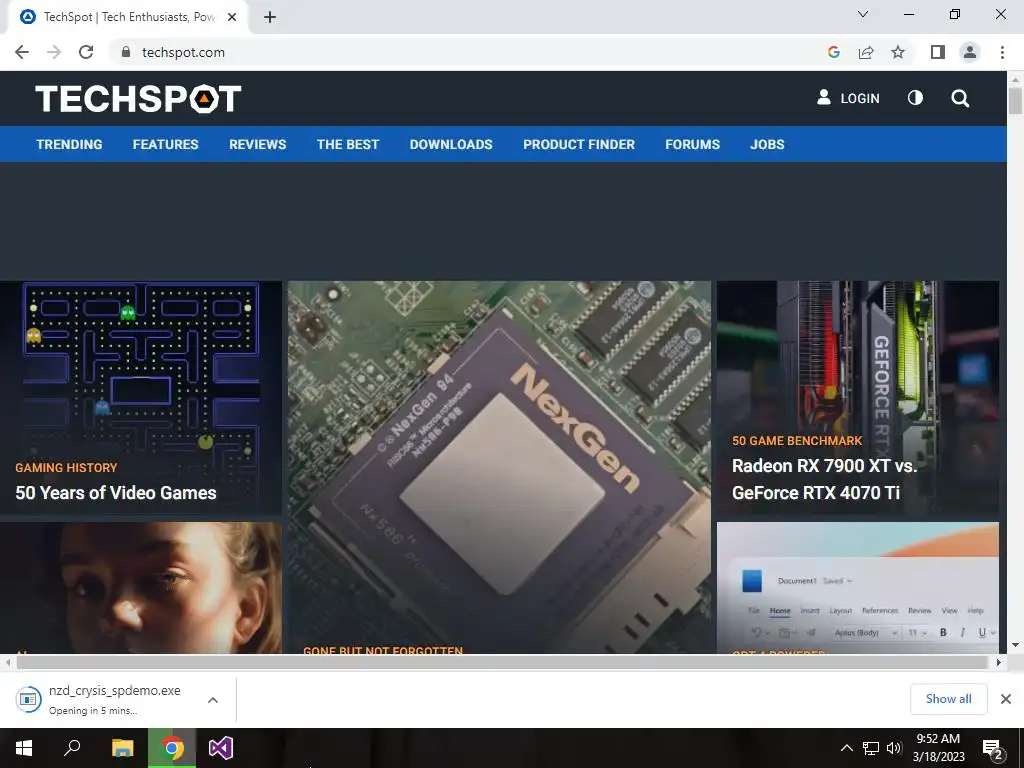The width and height of the screenshot is (1024, 768).
Task: Switch to Chrome in taskbar
Action: [172, 748]
